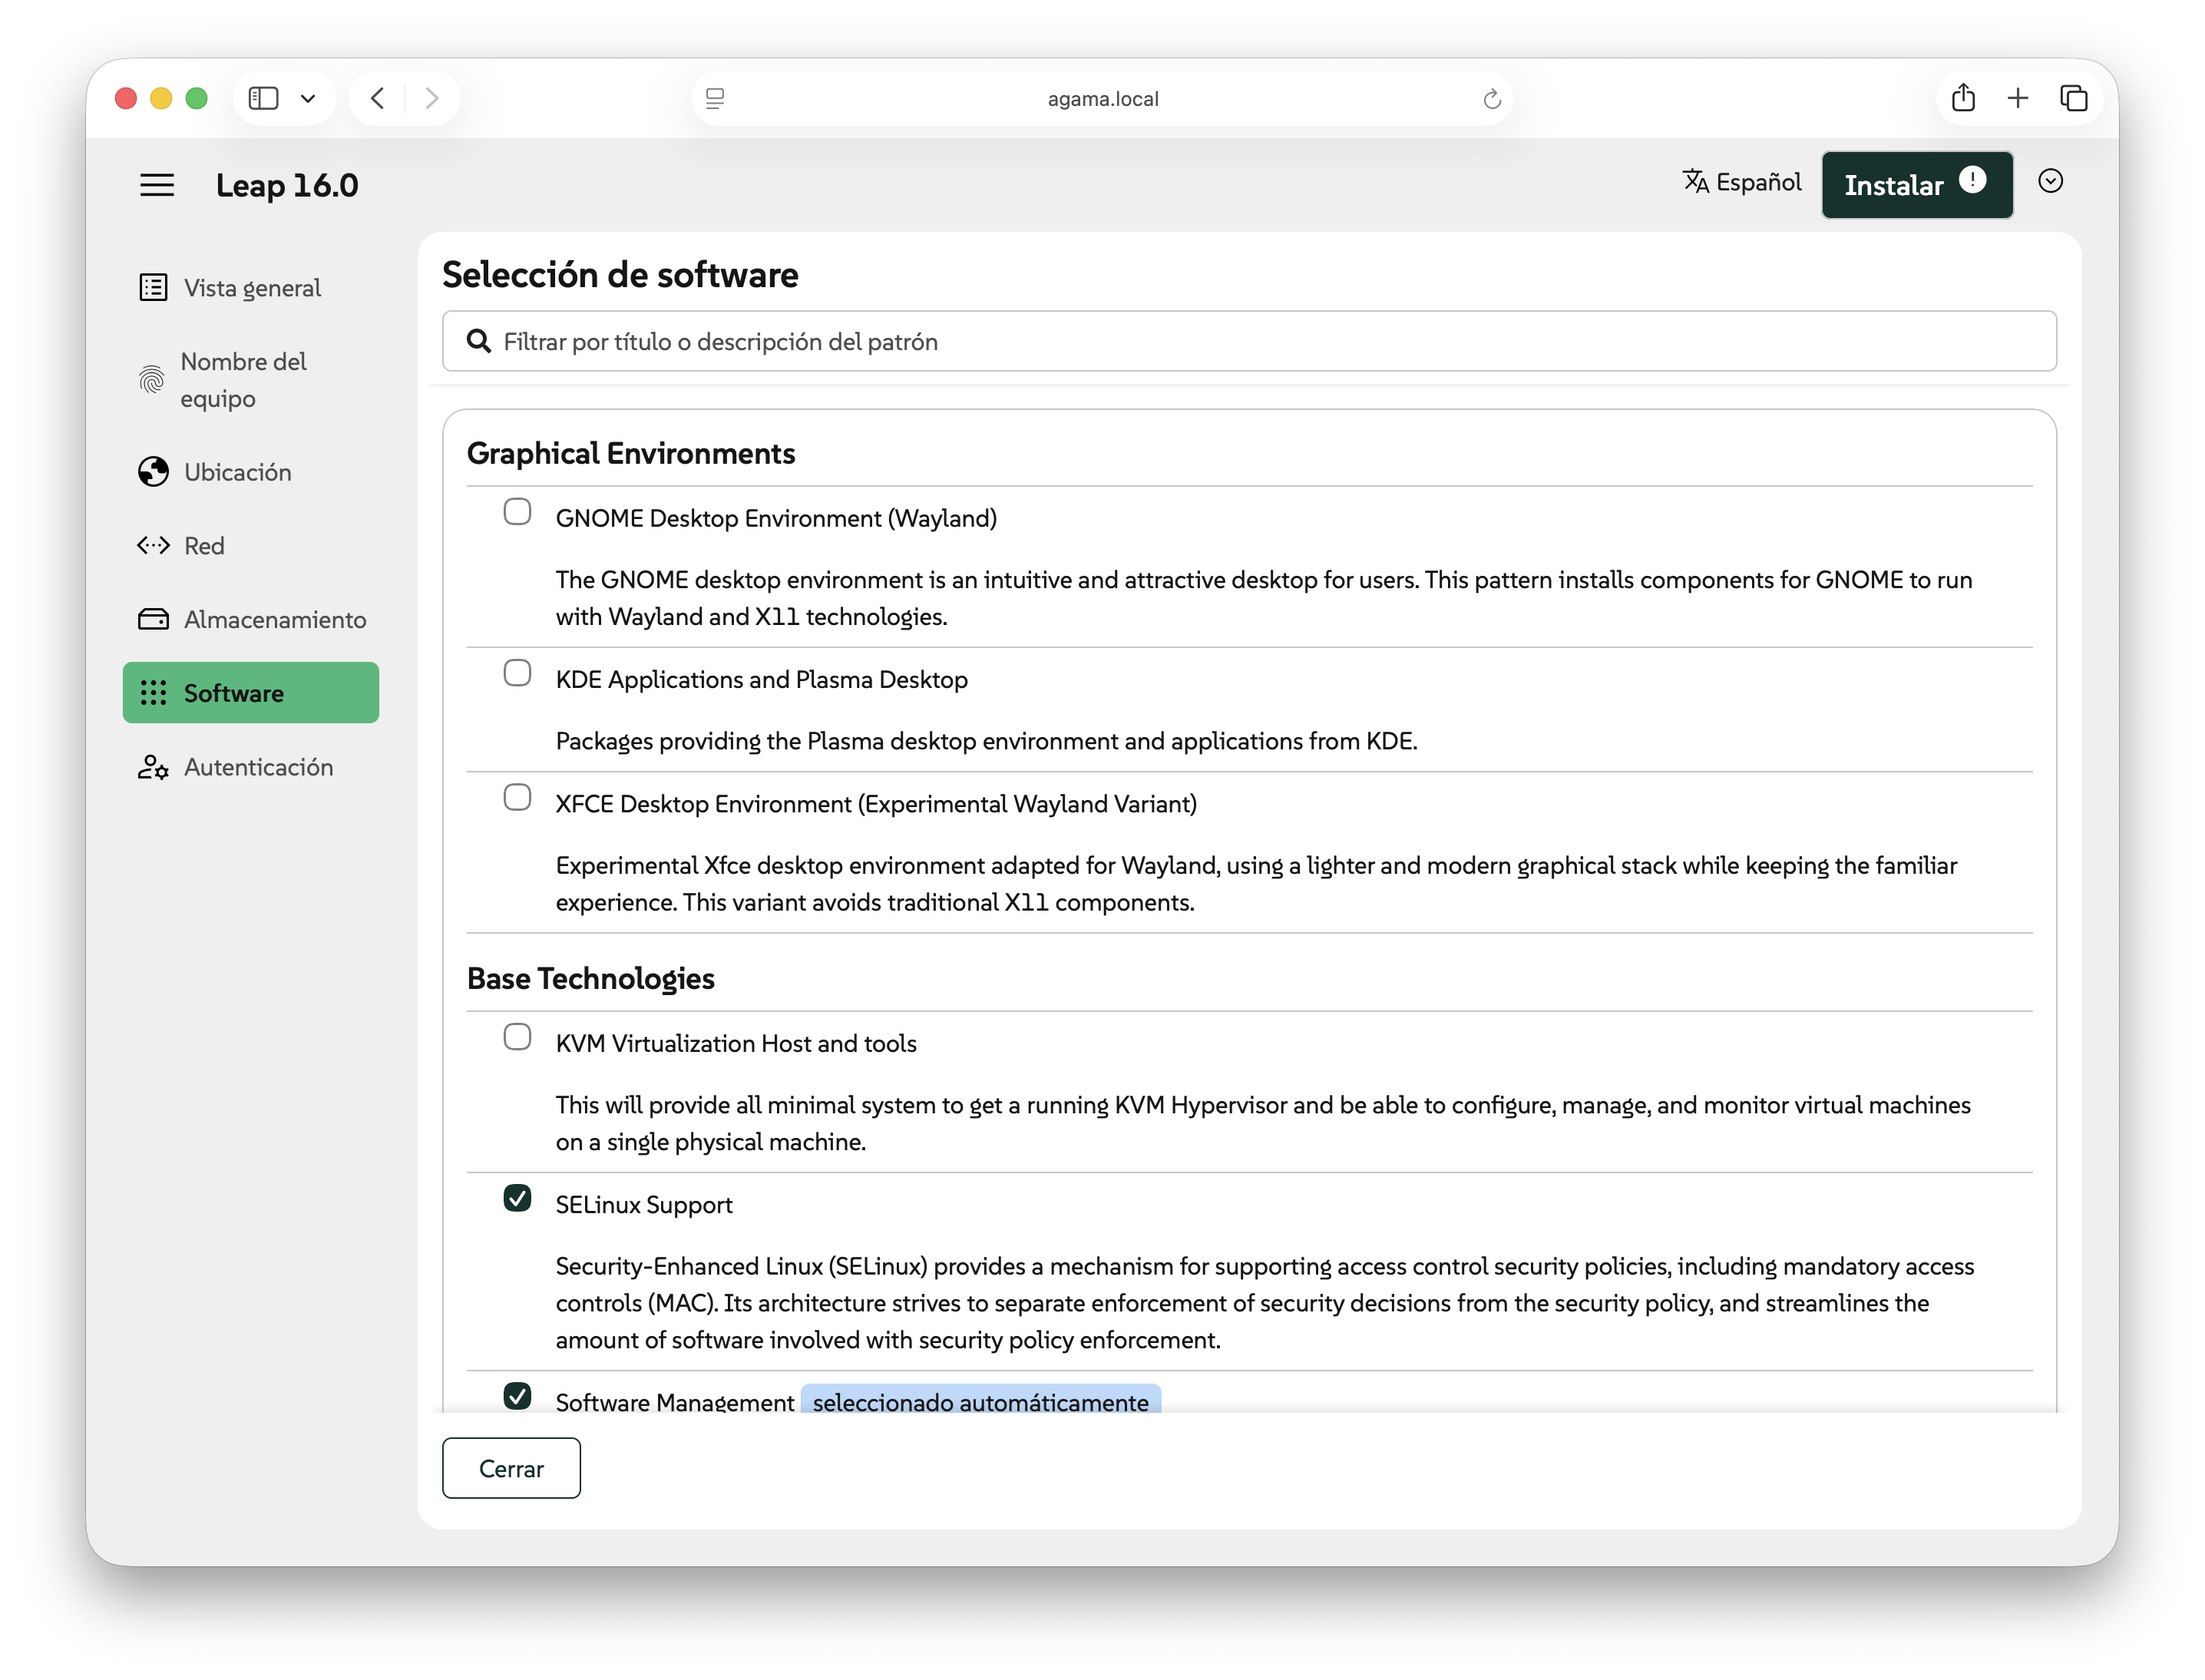Open the Safari sidebar dropdown arrow
The width and height of the screenshot is (2205, 1680).
coord(308,98)
